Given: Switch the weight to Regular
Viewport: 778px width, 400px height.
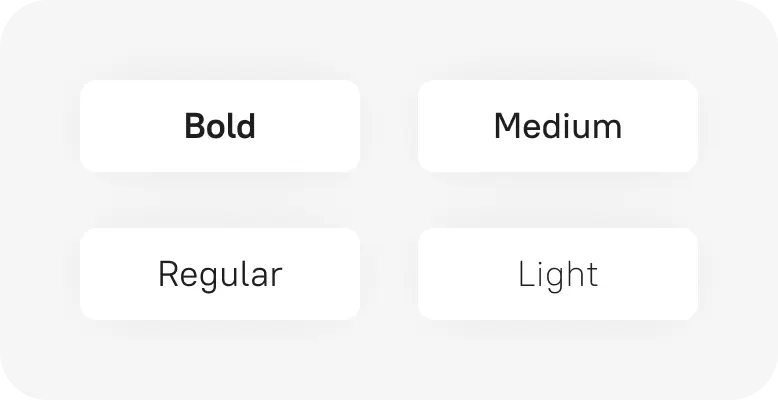Looking at the screenshot, I should click(220, 274).
